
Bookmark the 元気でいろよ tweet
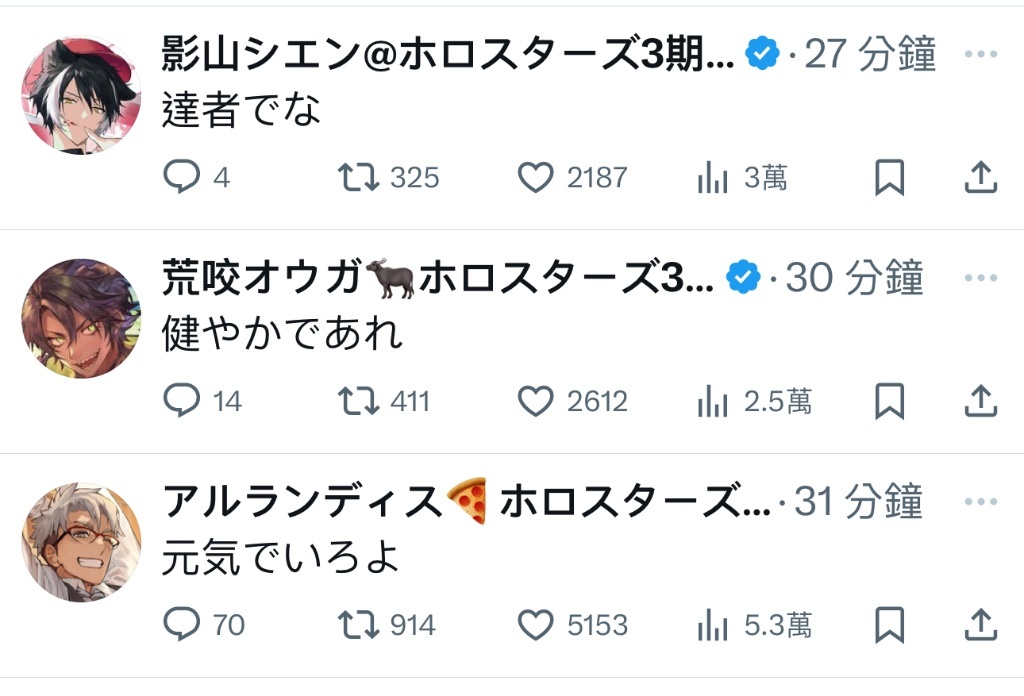tap(889, 625)
